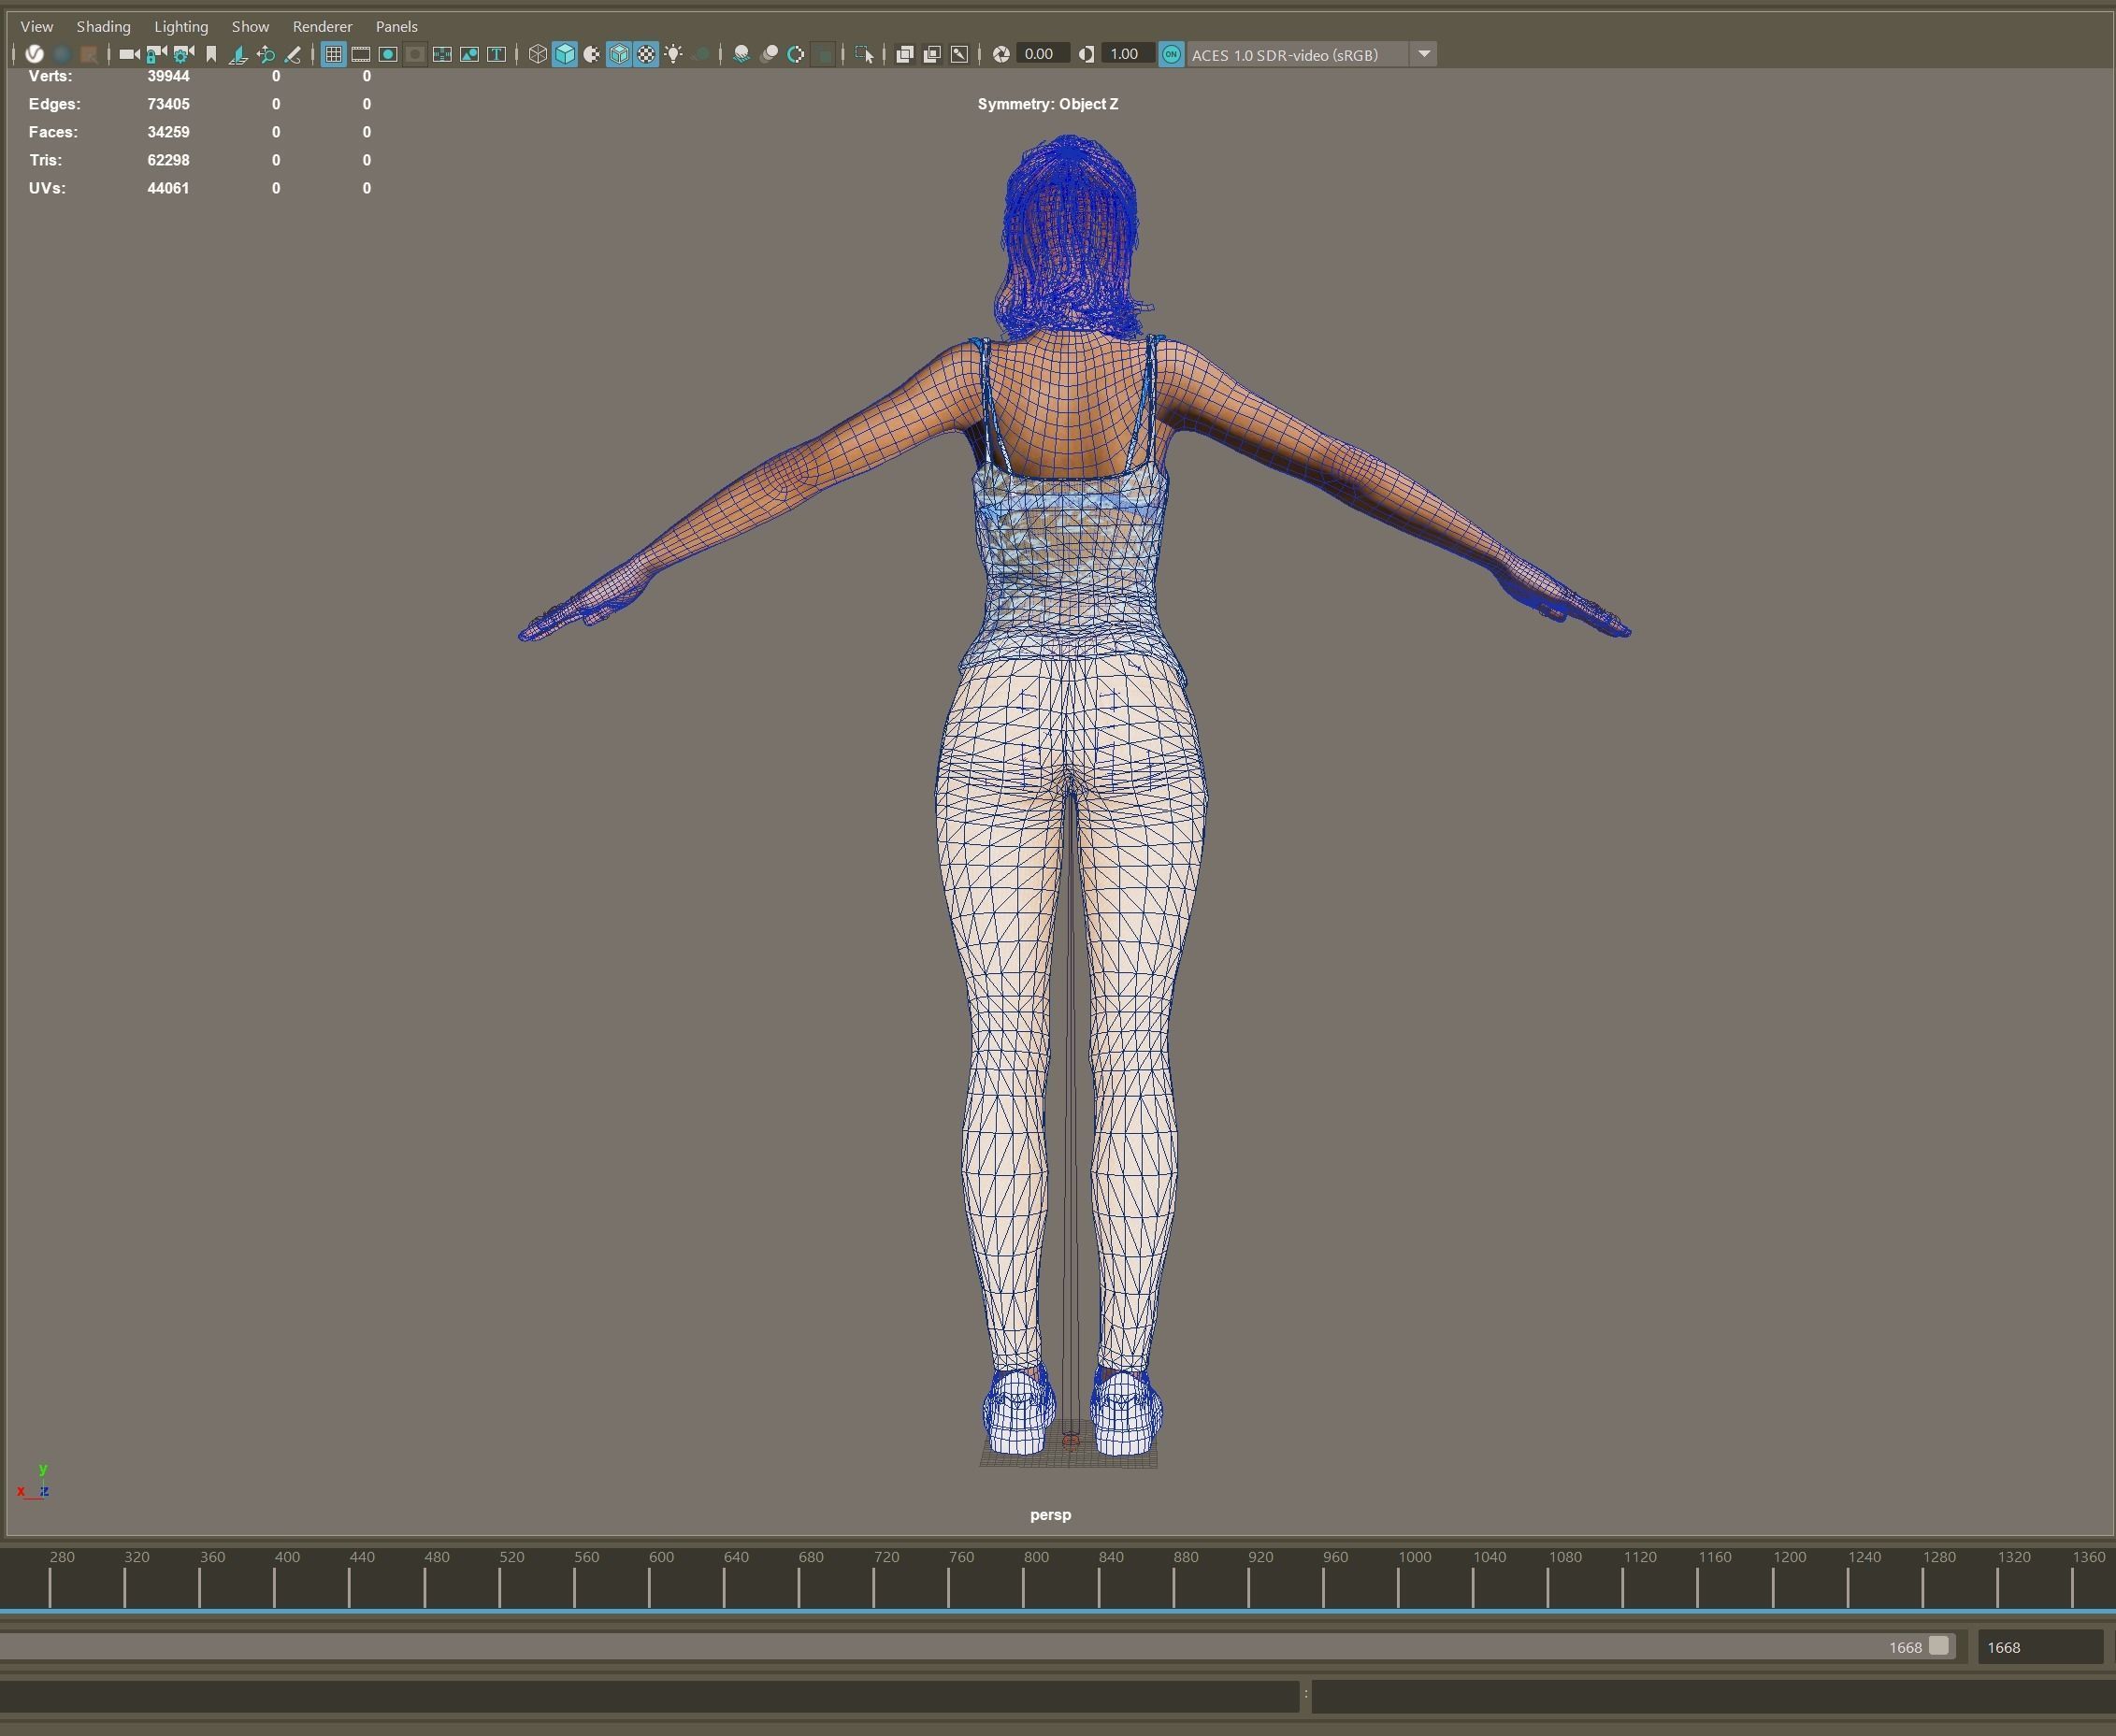
Task: Switch the color management ON toggle off
Action: [x=1171, y=55]
